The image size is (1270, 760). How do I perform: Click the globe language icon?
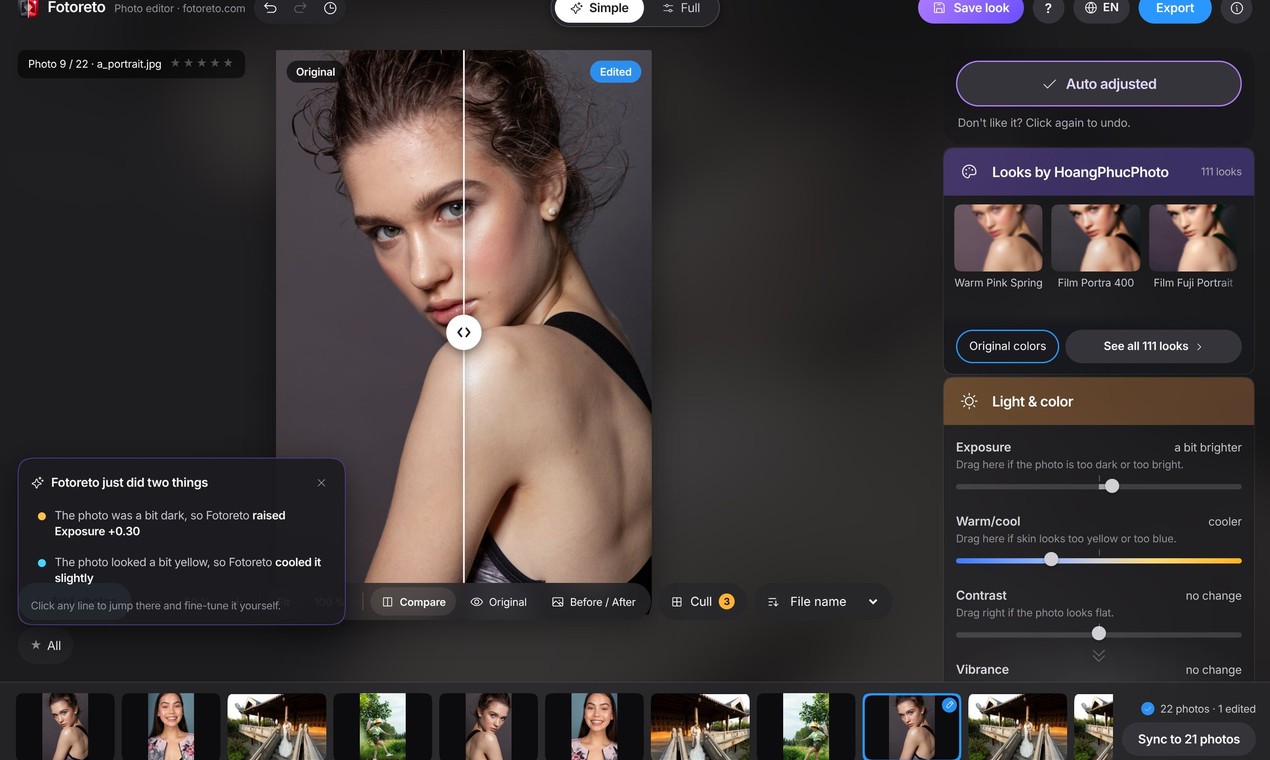(1091, 8)
